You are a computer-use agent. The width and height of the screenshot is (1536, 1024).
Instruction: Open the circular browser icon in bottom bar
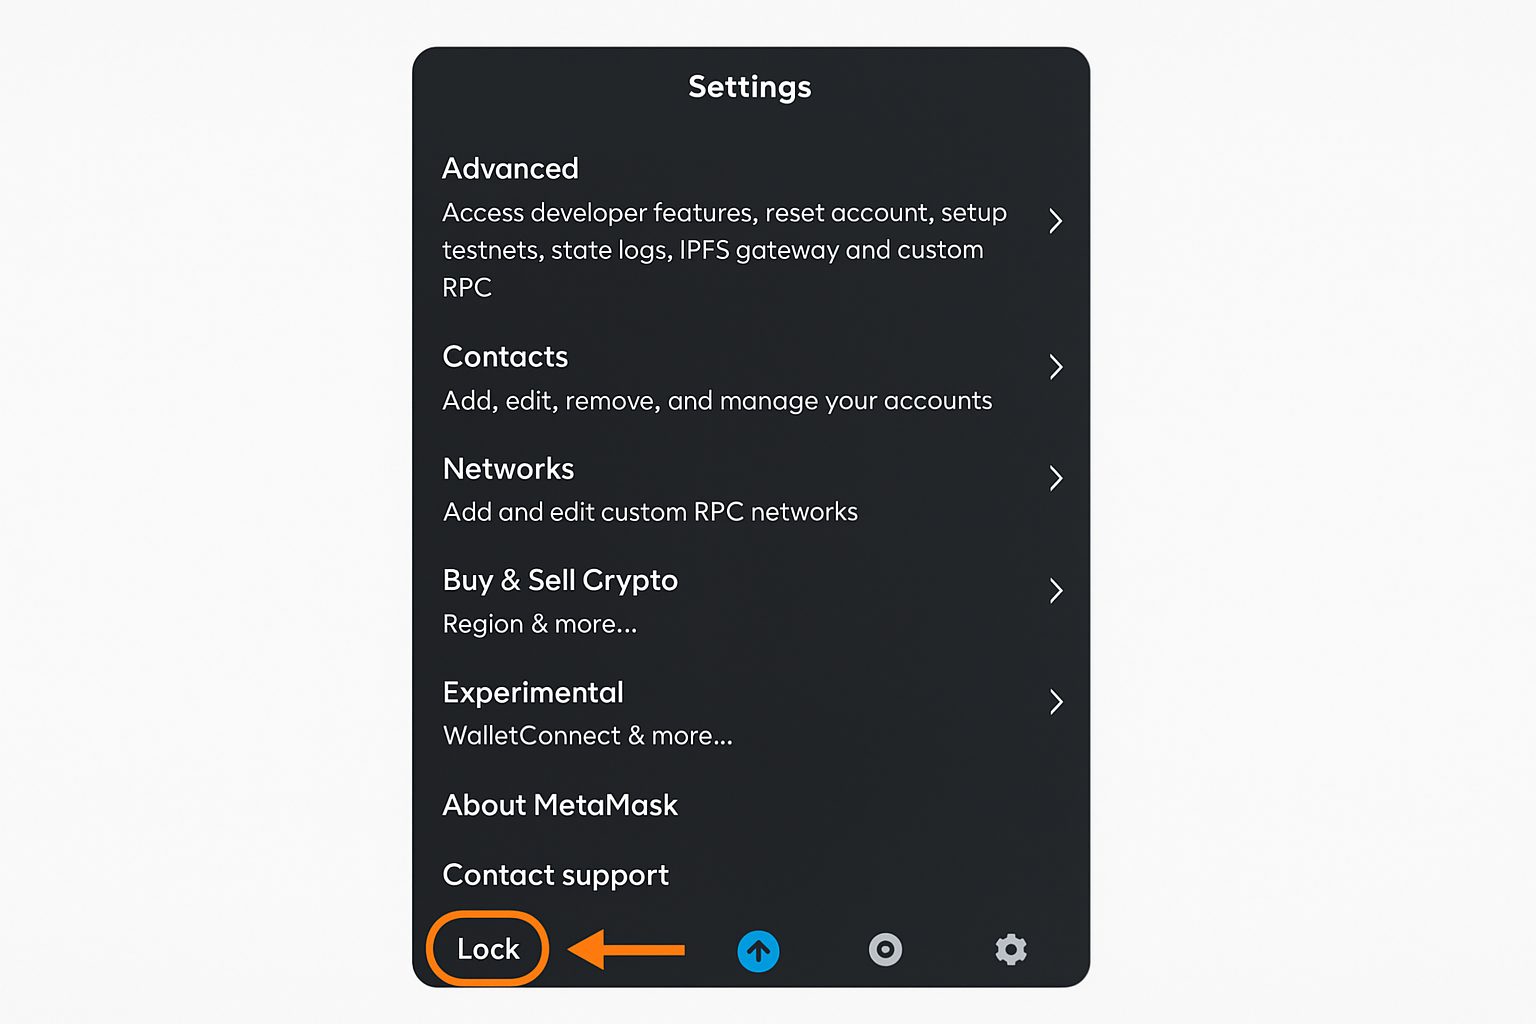click(x=885, y=949)
